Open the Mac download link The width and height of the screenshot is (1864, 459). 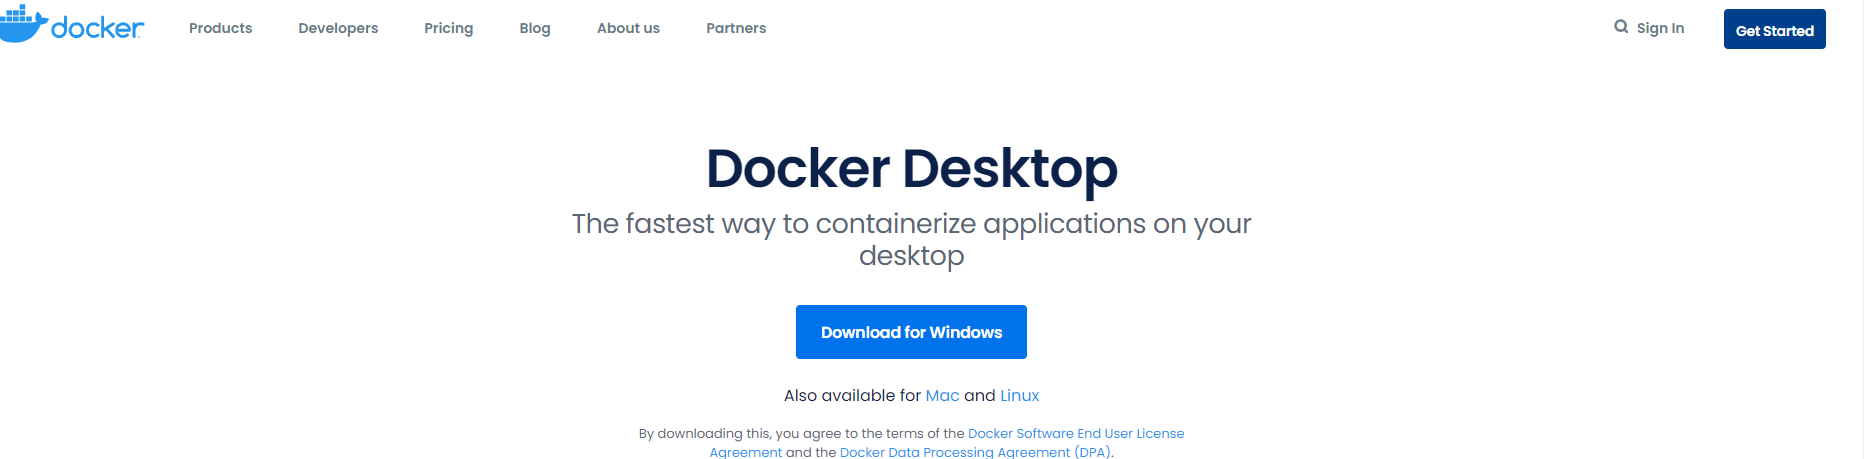[x=942, y=395]
